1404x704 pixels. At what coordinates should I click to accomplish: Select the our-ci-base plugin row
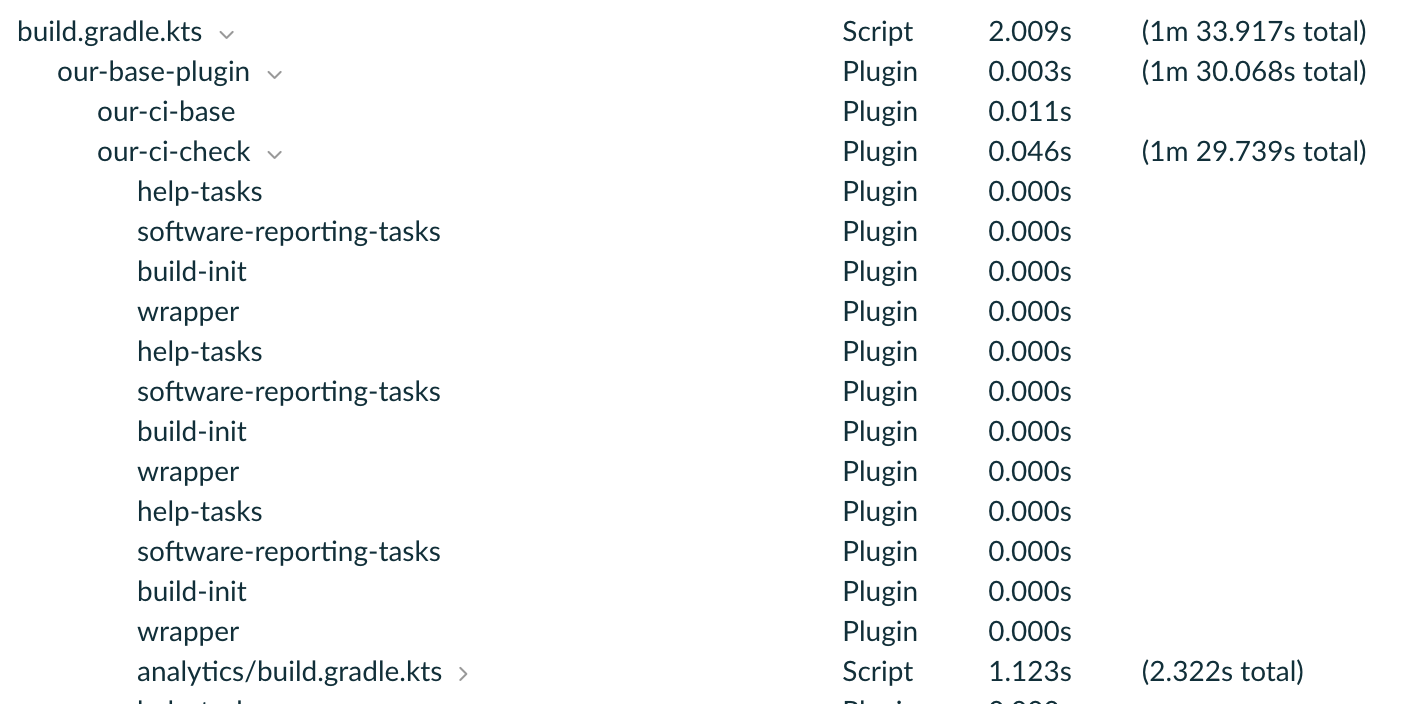[x=166, y=112]
